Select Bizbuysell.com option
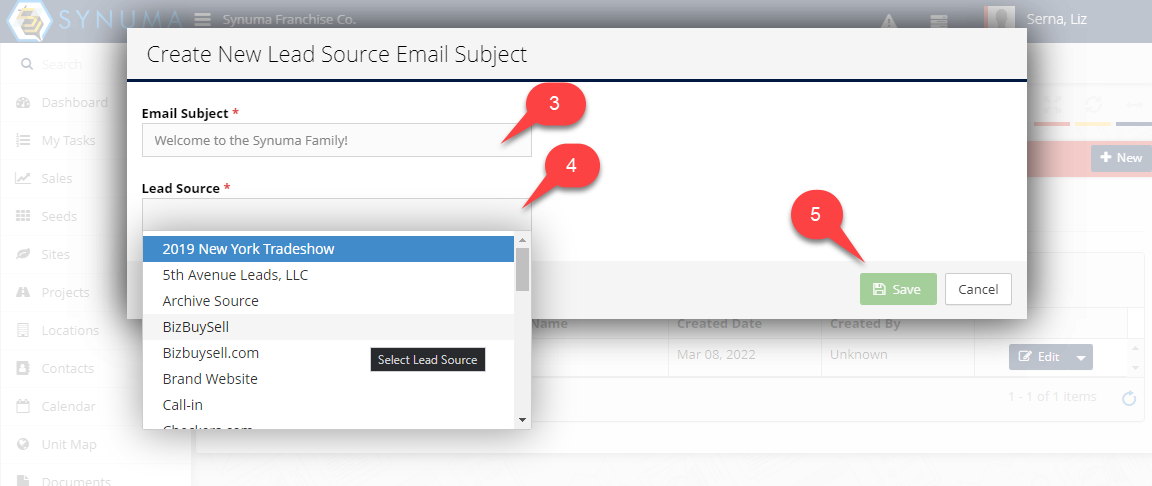This screenshot has height=486, width=1152. (328, 353)
